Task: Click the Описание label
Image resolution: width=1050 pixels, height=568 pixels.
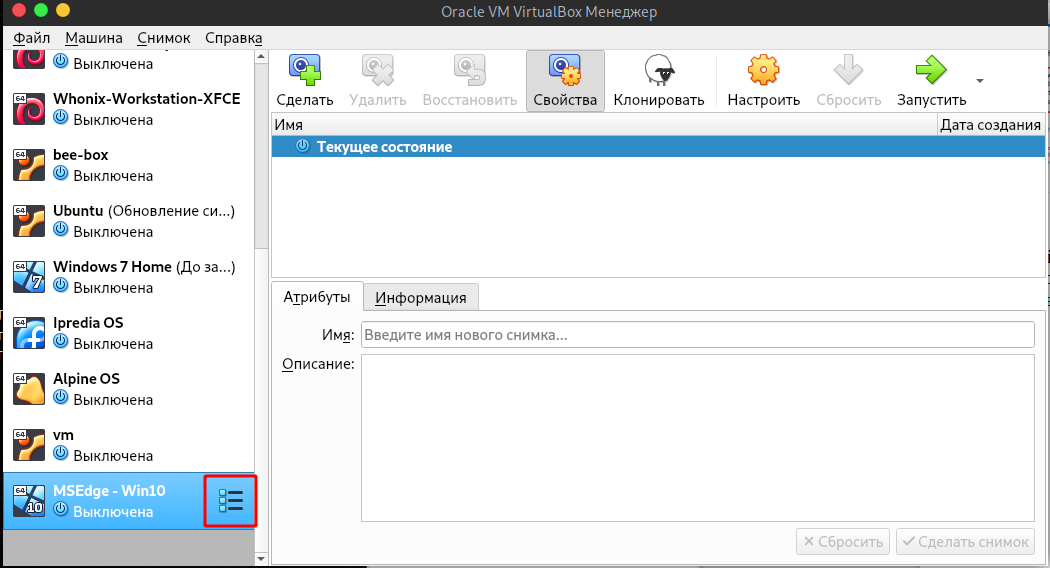Action: (x=318, y=364)
